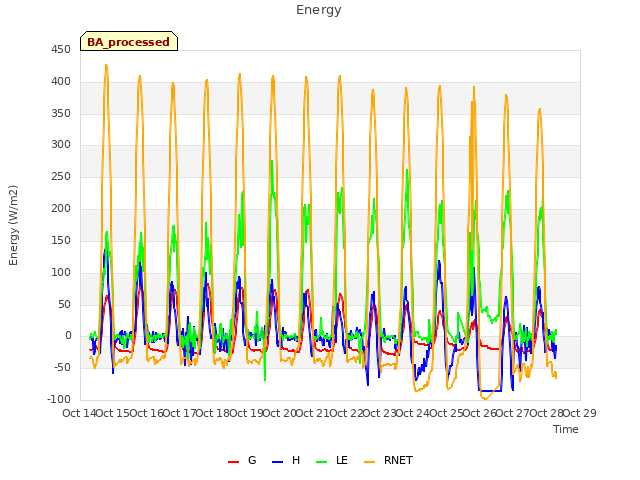Viewport: 640px width, 480px height.
Task: Click the highest orange RNET peak
Action: point(106,65)
